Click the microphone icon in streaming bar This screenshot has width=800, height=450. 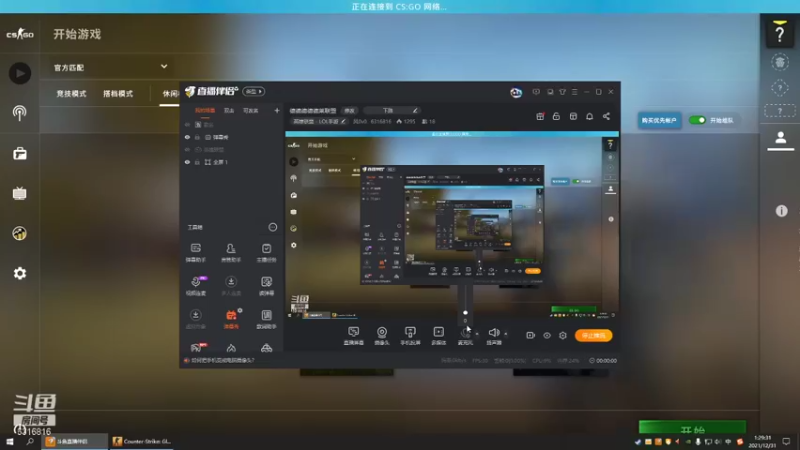(x=465, y=335)
